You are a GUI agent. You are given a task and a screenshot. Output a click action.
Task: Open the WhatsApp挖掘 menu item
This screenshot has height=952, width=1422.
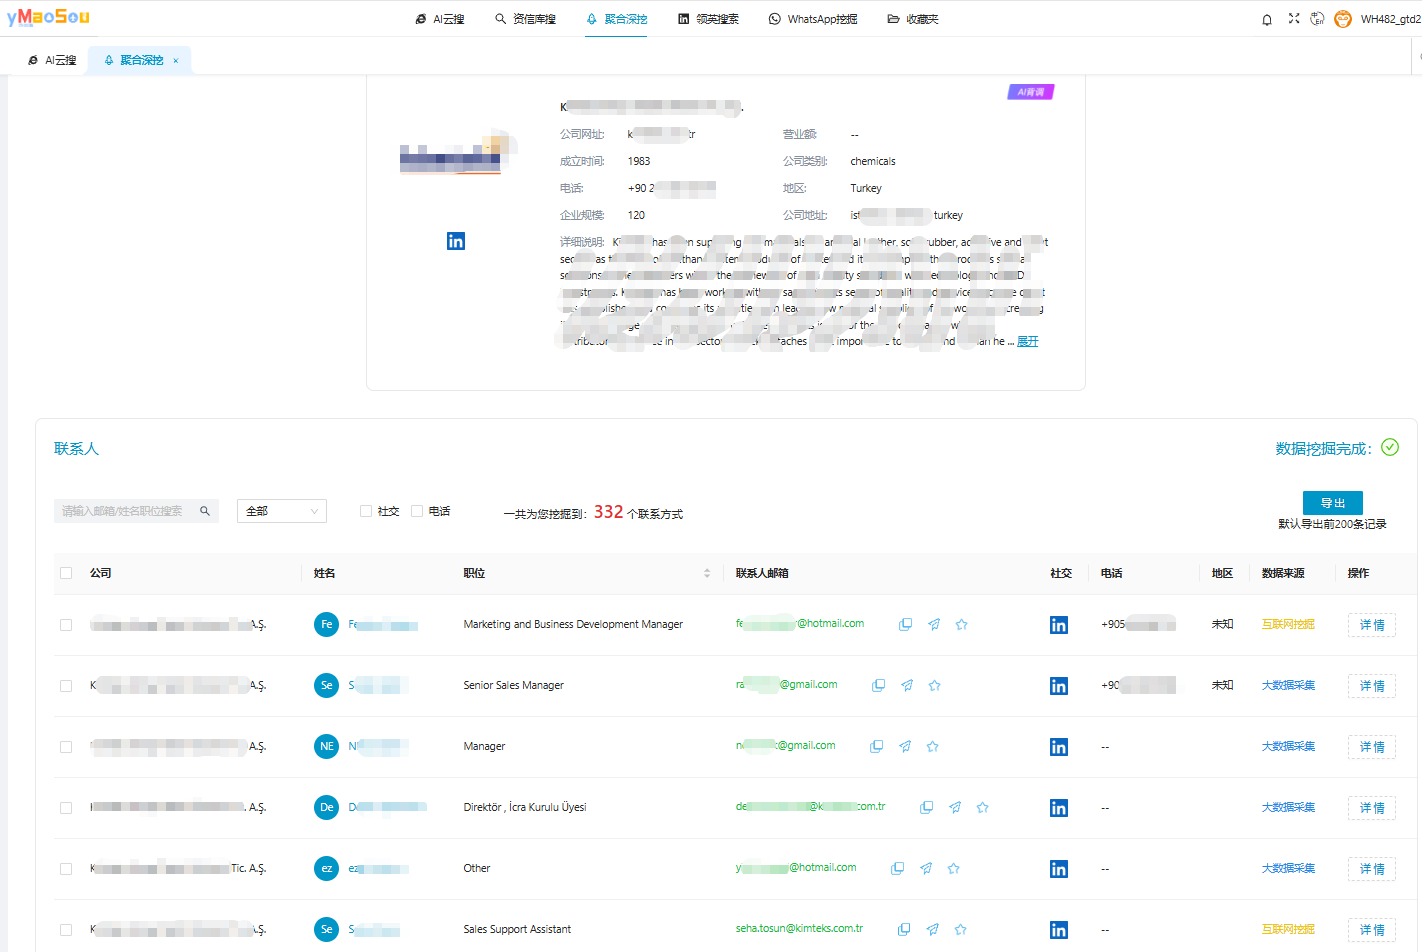(813, 19)
